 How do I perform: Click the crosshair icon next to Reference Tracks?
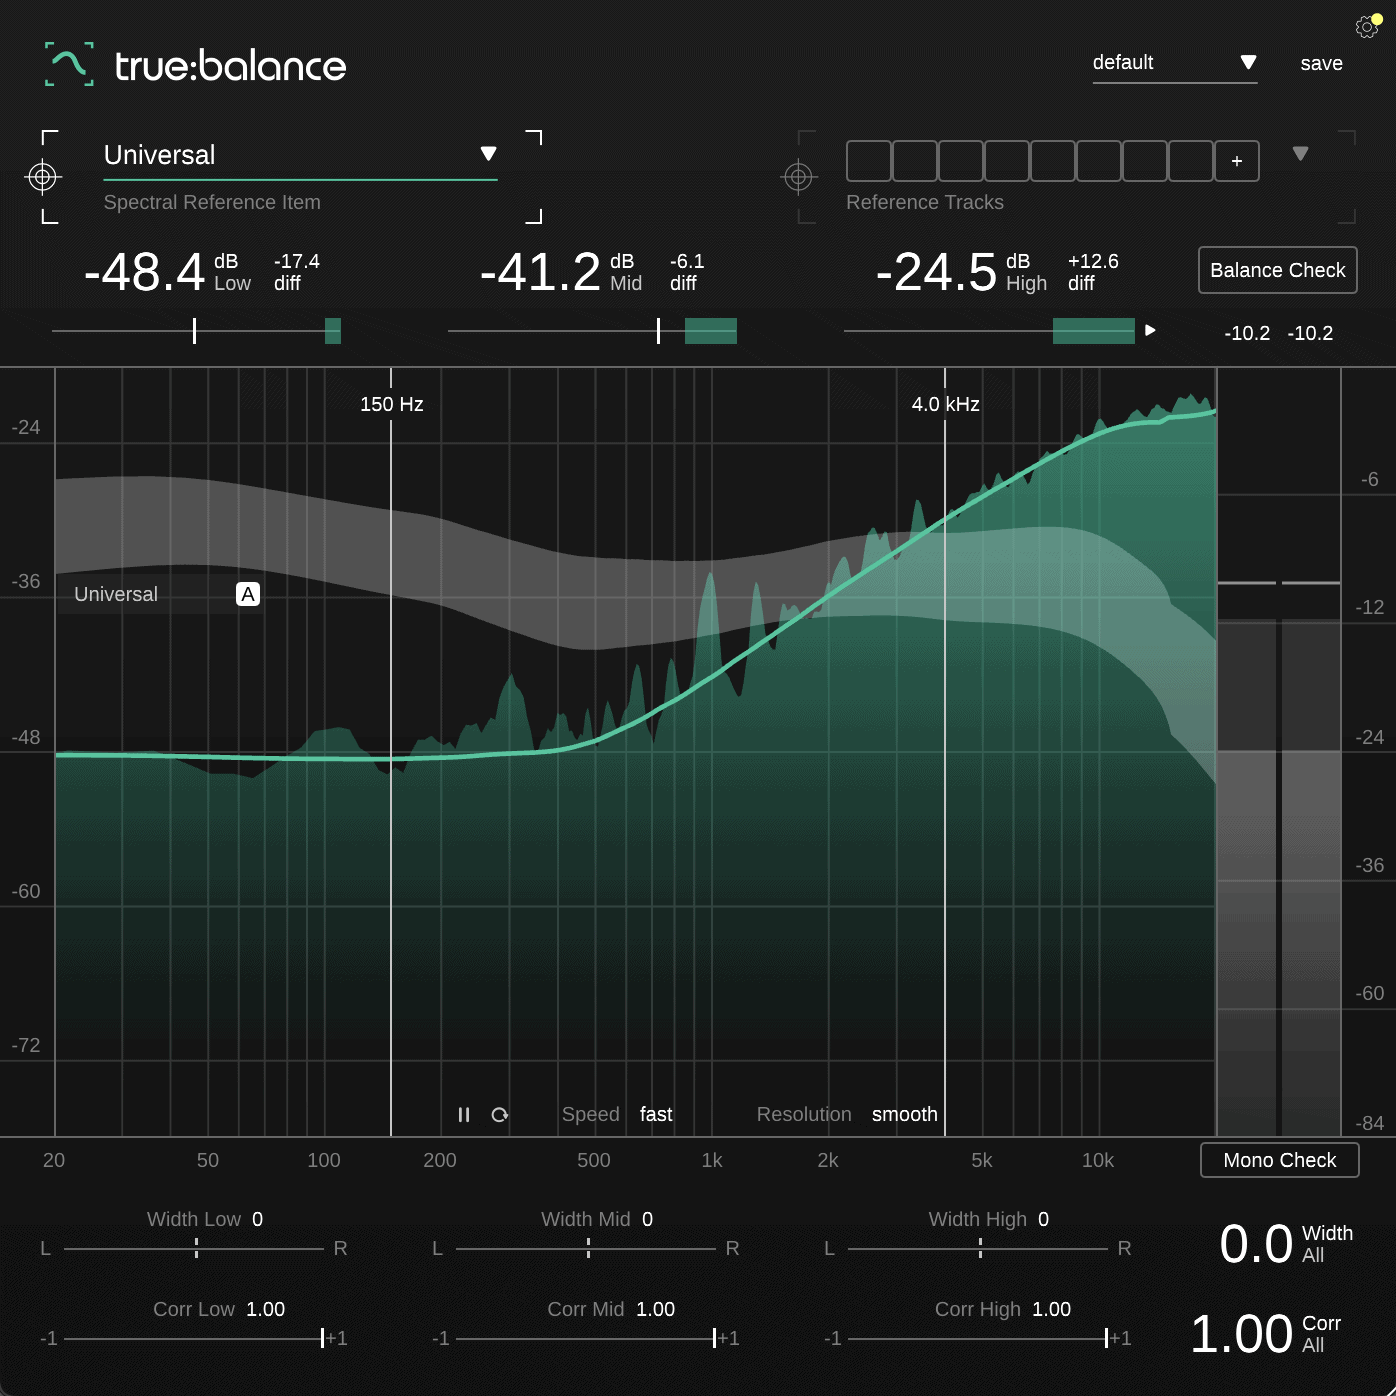pyautogui.click(x=798, y=177)
